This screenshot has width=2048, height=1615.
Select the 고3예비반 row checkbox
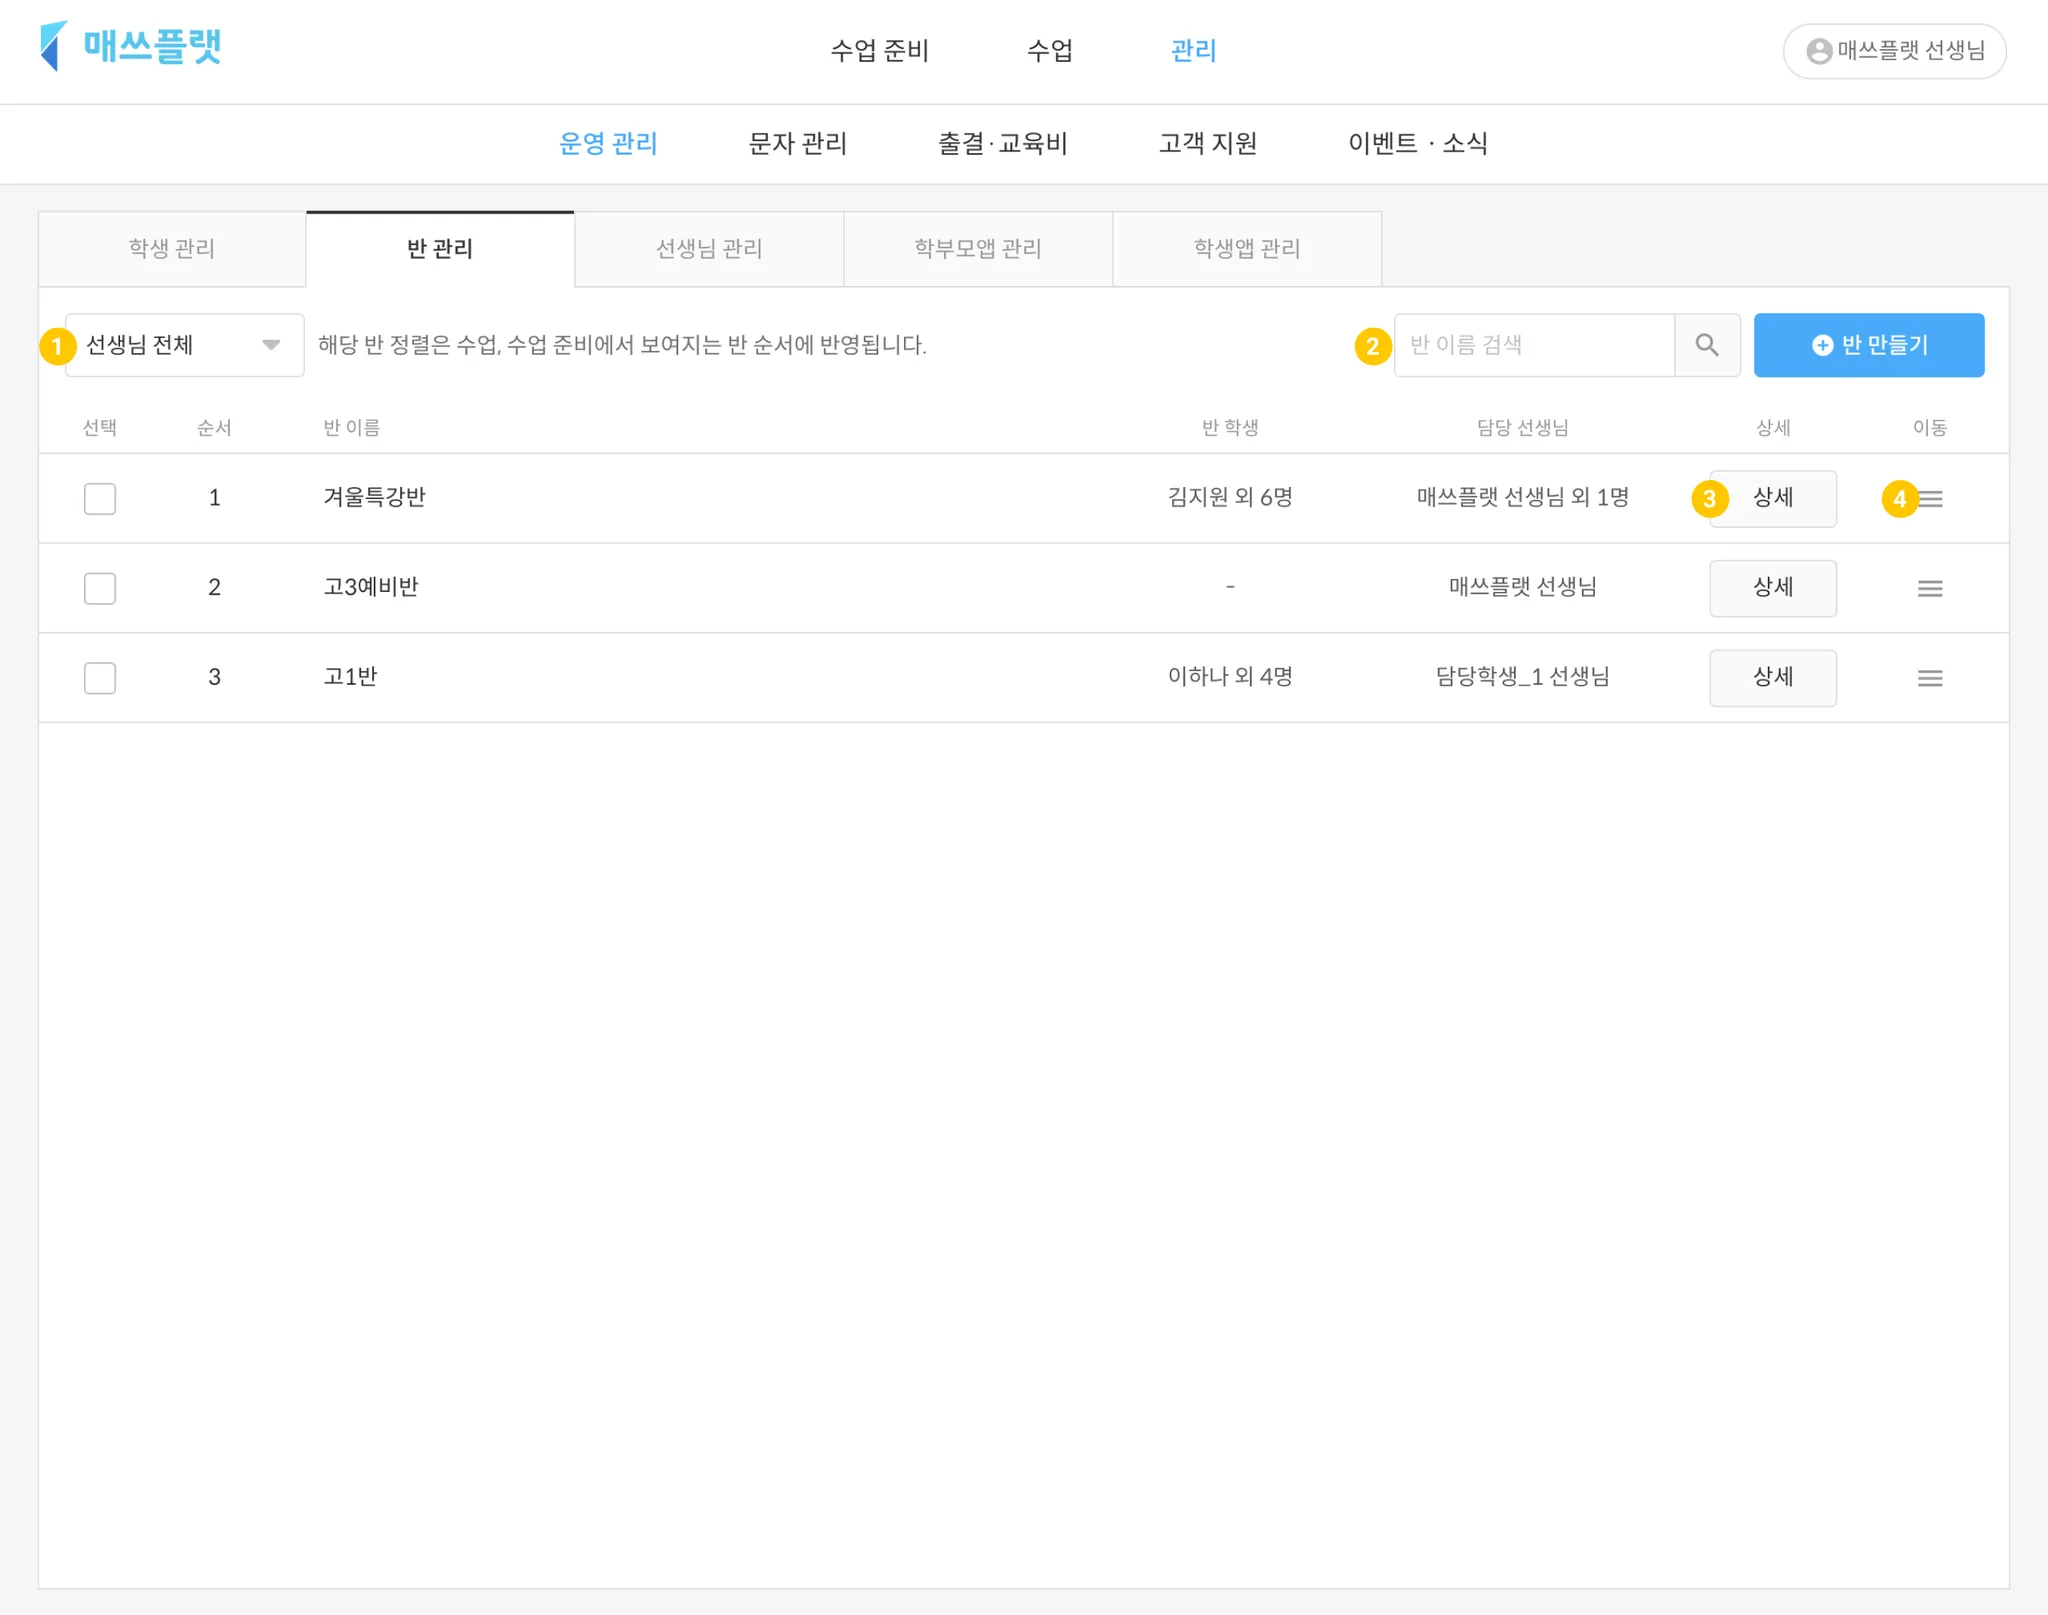(100, 588)
